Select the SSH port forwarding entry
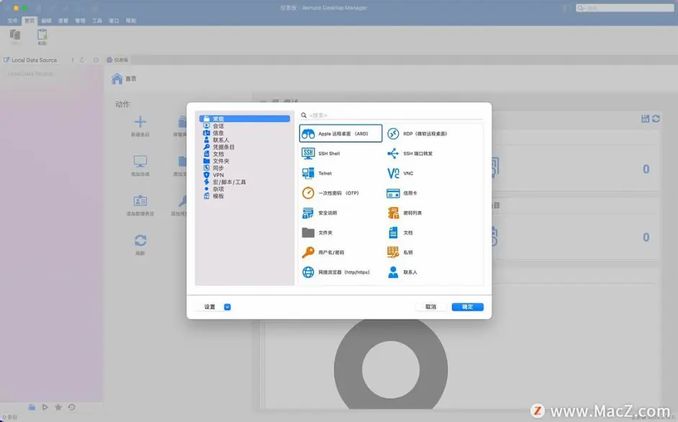This screenshot has width=678, height=422. click(410, 153)
